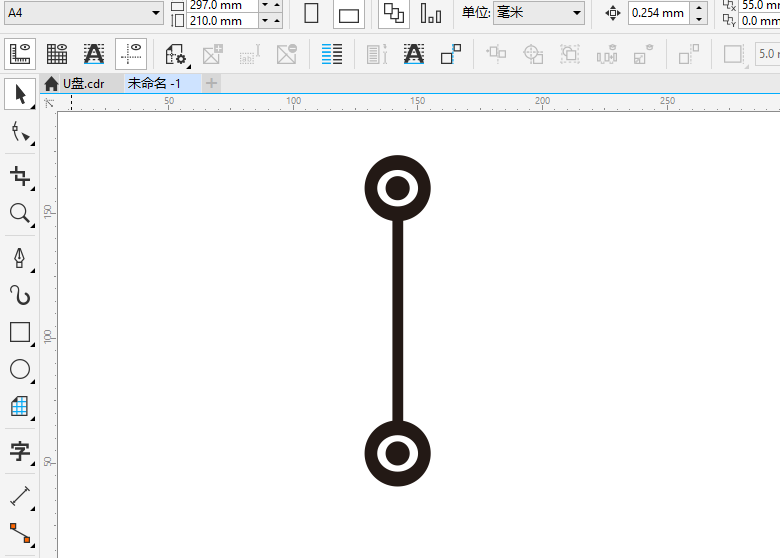Select the Pen tool
The image size is (780, 558).
(20, 259)
